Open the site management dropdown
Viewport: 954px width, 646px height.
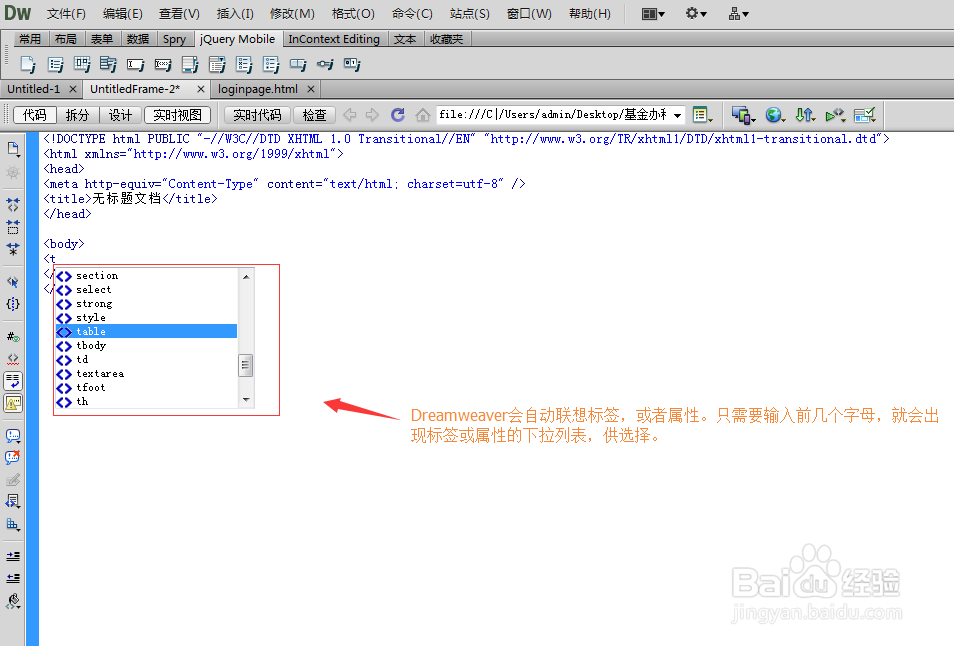coord(739,13)
